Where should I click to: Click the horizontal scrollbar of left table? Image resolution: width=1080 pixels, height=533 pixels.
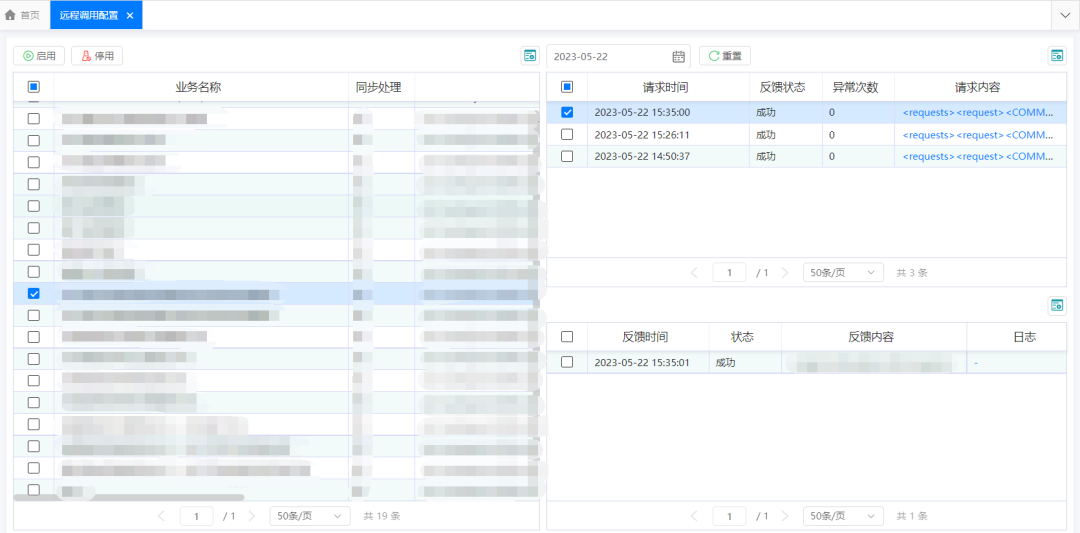130,497
